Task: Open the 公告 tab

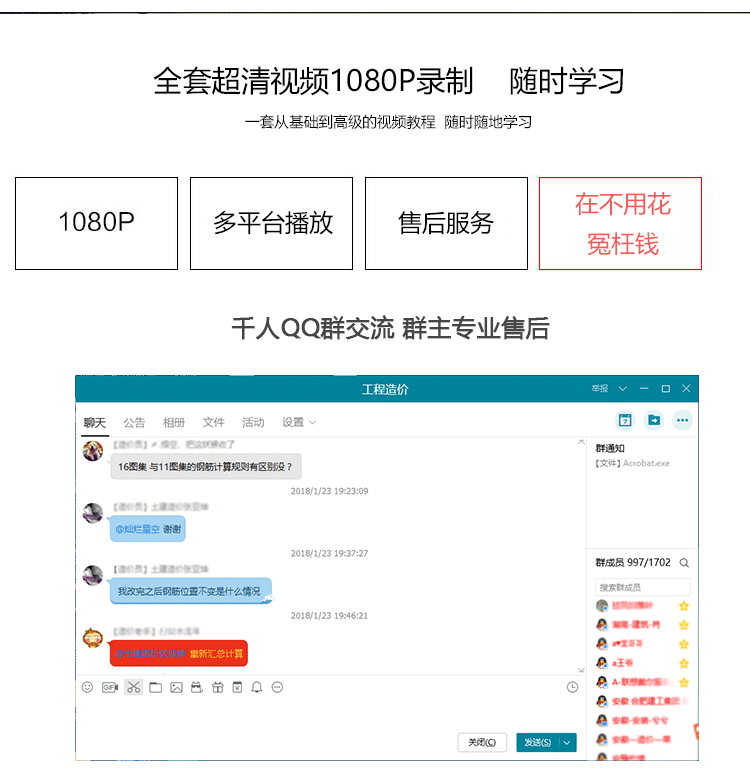Action: 134,422
